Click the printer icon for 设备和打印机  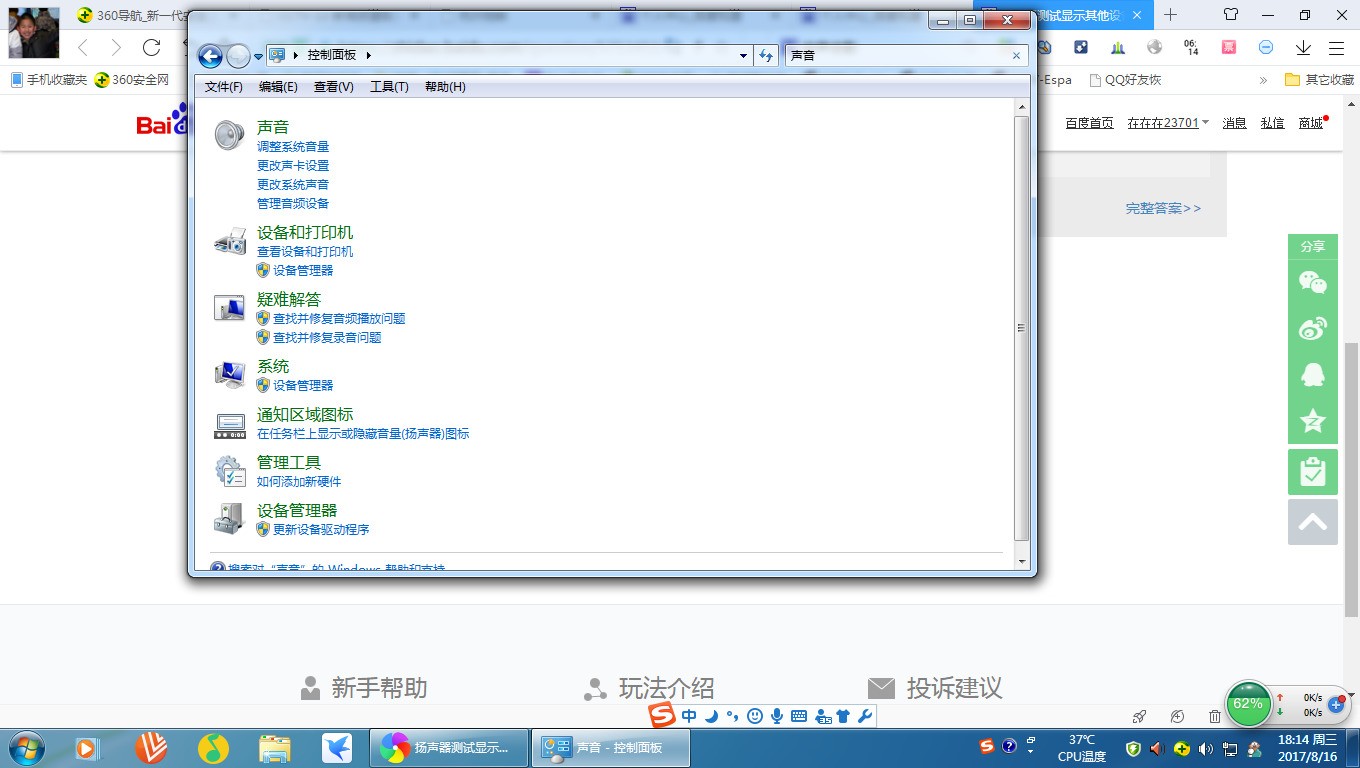pos(230,241)
